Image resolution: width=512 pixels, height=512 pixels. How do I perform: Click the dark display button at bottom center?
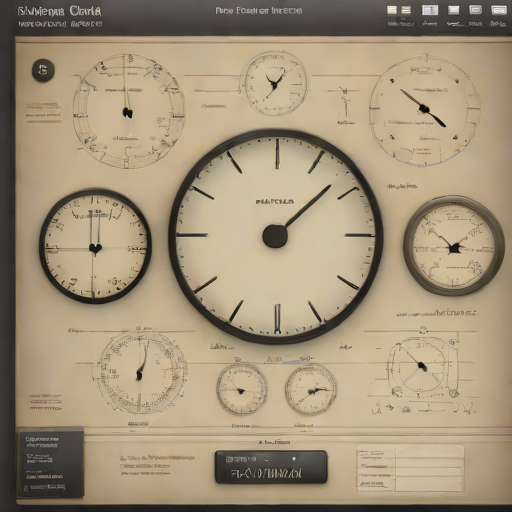point(271,467)
